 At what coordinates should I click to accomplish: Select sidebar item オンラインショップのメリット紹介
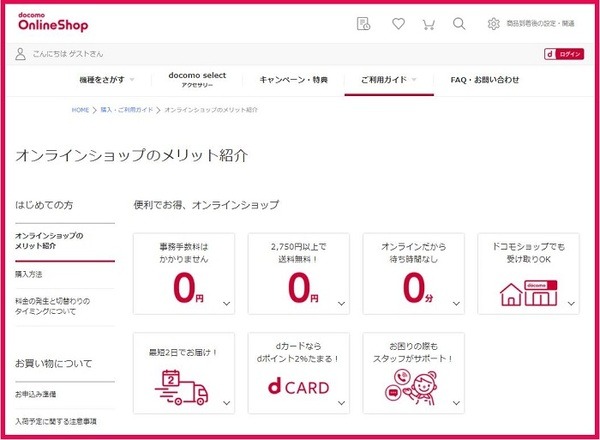click(49, 241)
